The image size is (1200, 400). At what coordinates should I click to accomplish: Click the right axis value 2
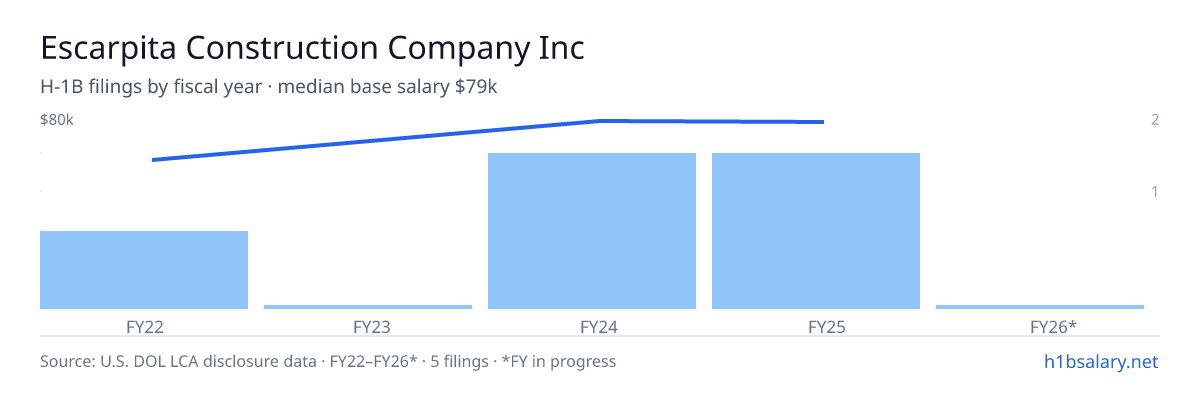(x=1155, y=120)
